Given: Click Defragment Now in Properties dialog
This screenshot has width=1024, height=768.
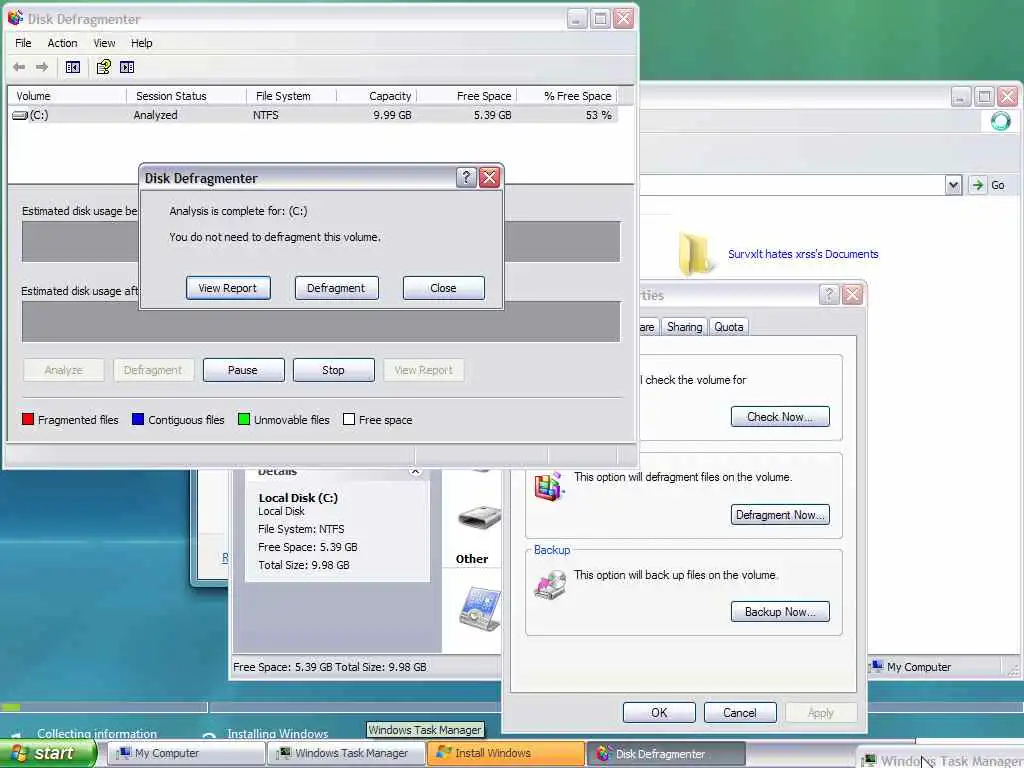Looking at the screenshot, I should pos(780,515).
